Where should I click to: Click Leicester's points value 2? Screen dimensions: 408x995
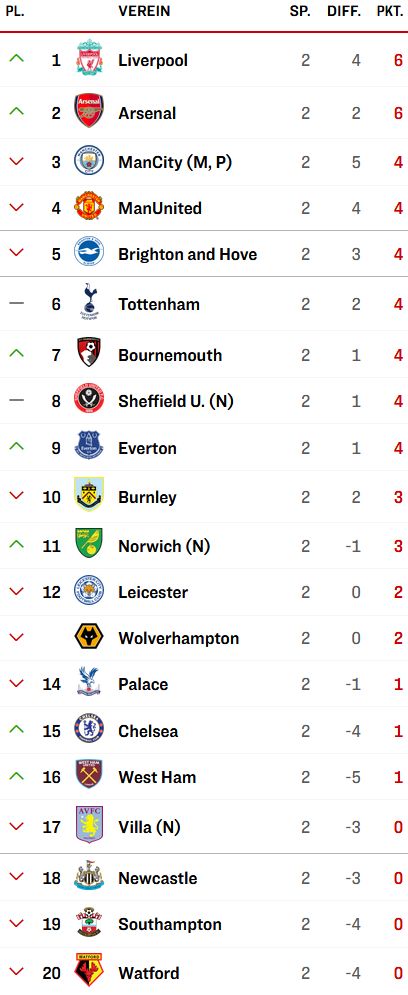click(398, 592)
